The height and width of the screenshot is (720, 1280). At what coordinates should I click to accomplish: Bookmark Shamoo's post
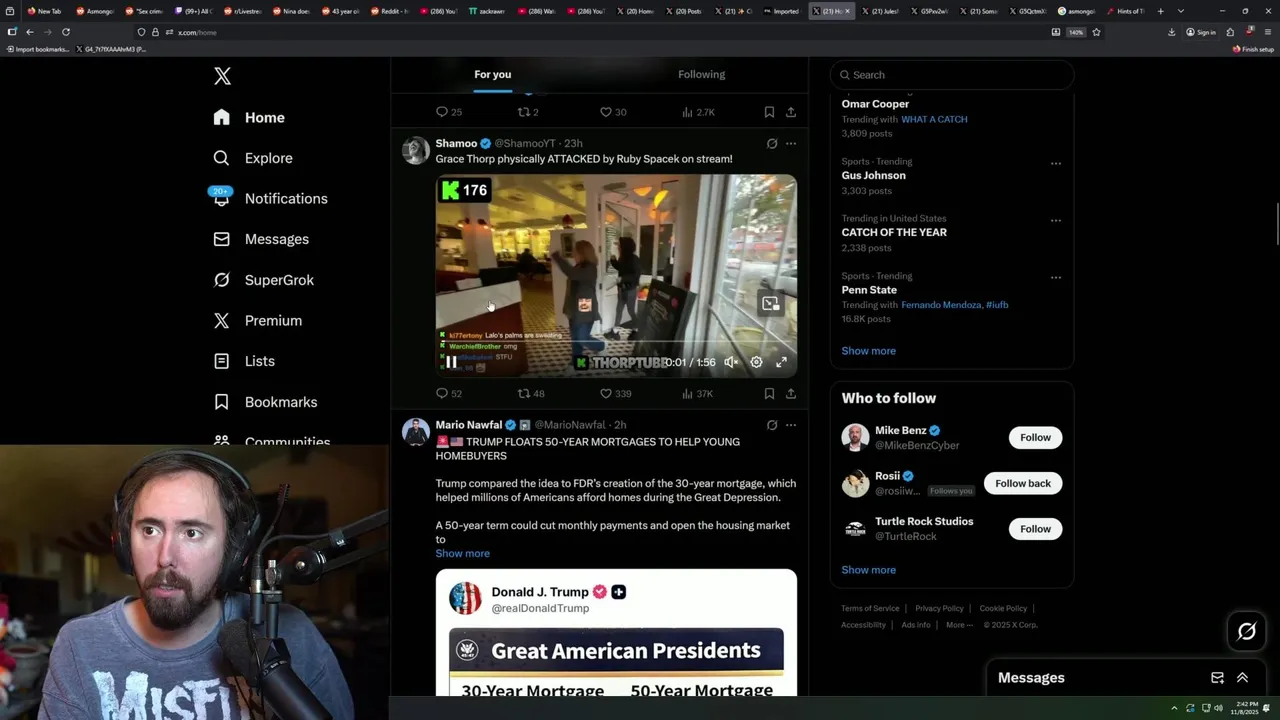(769, 393)
